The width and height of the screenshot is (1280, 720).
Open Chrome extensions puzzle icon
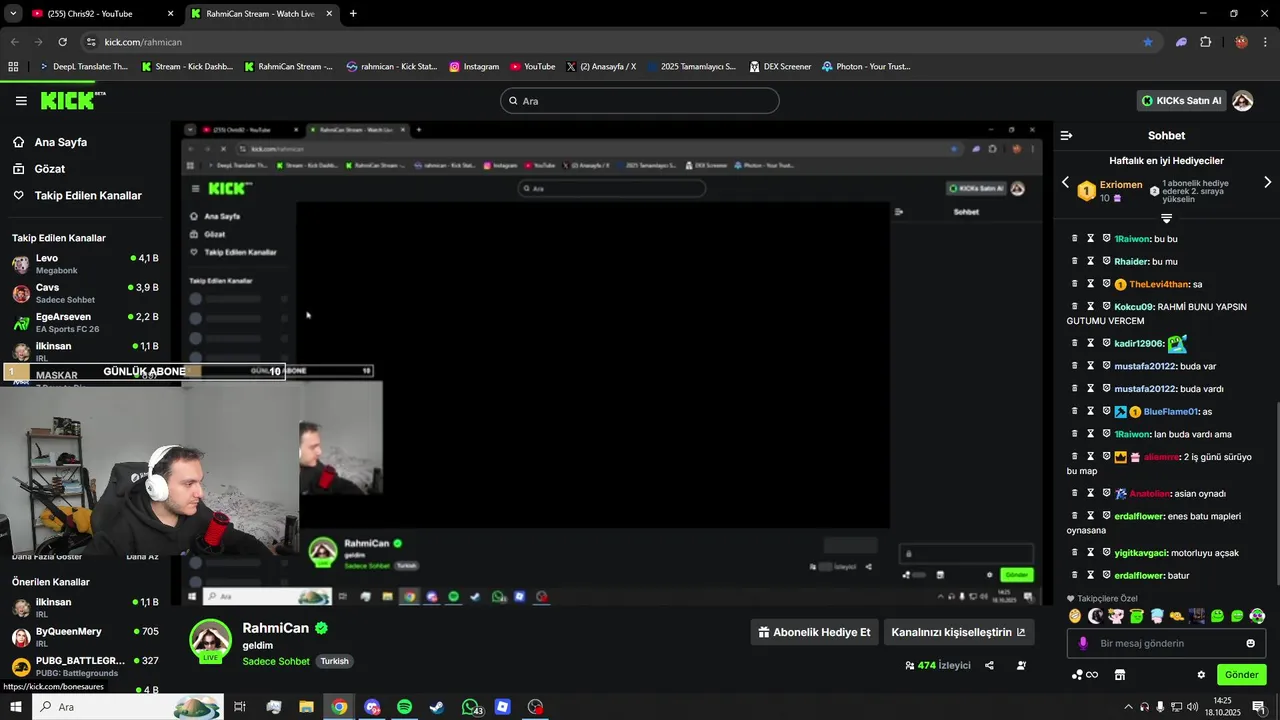1205,42
